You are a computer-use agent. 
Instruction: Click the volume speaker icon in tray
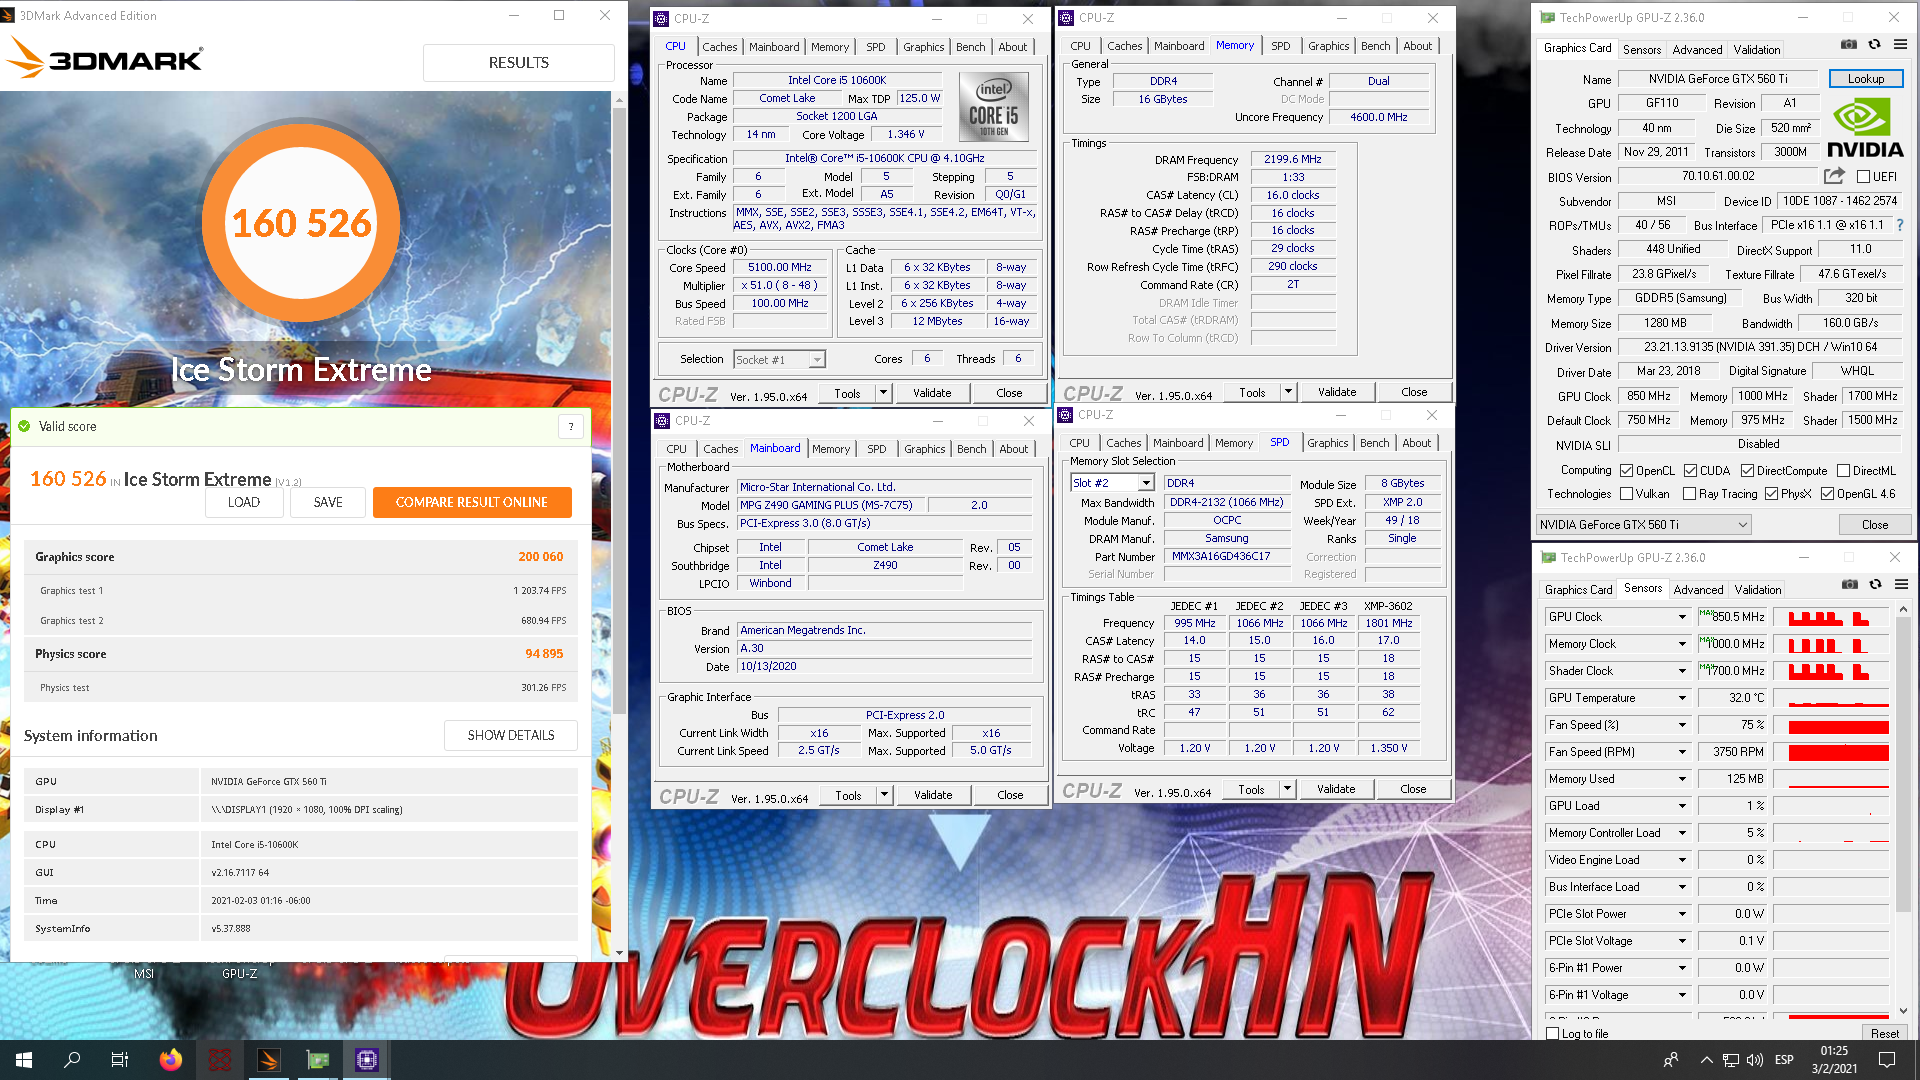pyautogui.click(x=1755, y=1060)
